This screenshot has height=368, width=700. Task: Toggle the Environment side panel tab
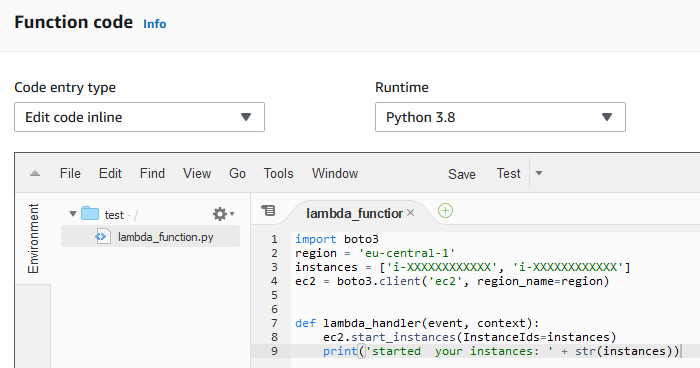33,238
